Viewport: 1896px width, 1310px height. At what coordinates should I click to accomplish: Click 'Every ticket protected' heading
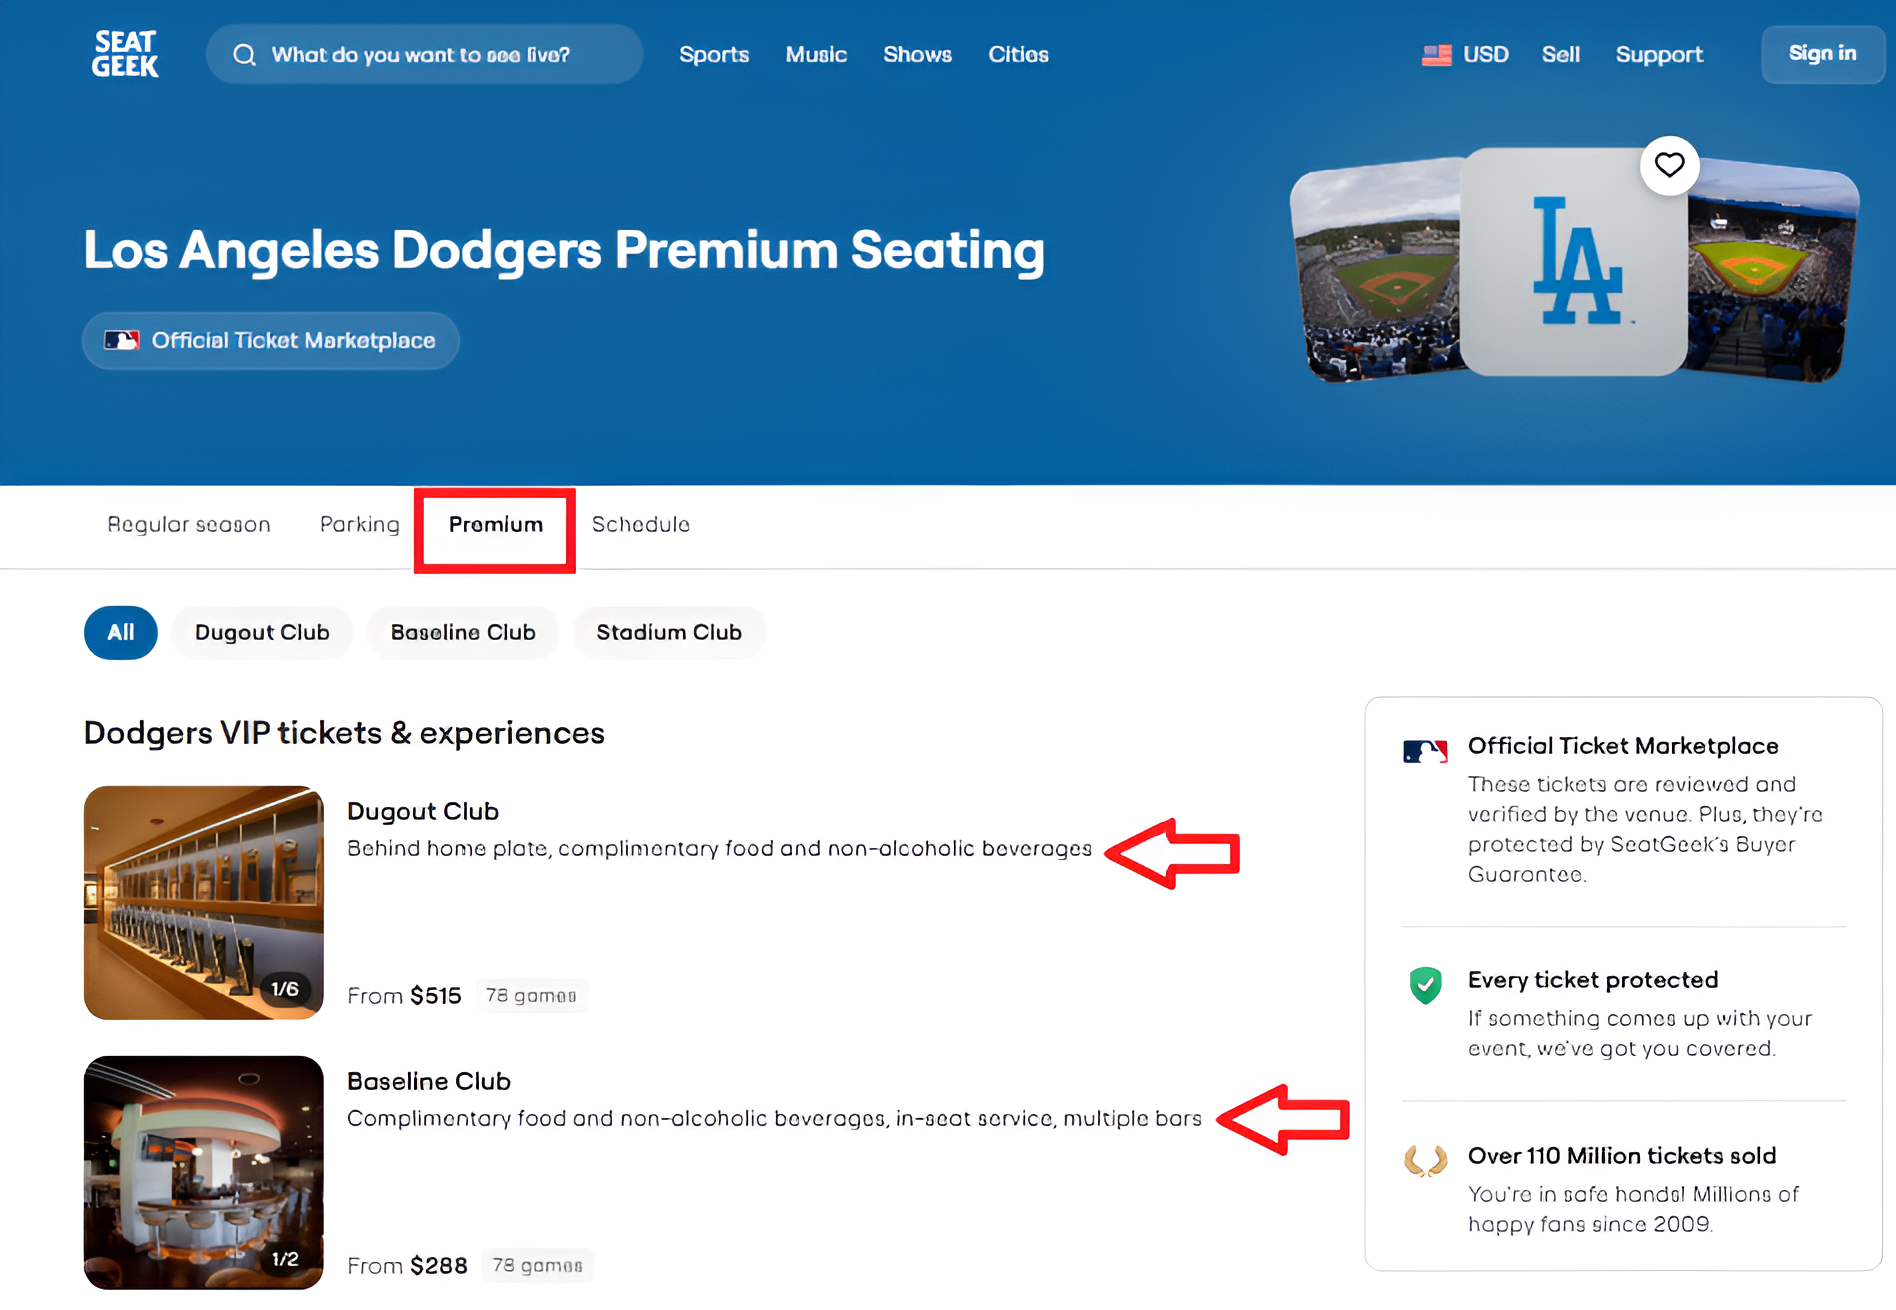point(1593,980)
